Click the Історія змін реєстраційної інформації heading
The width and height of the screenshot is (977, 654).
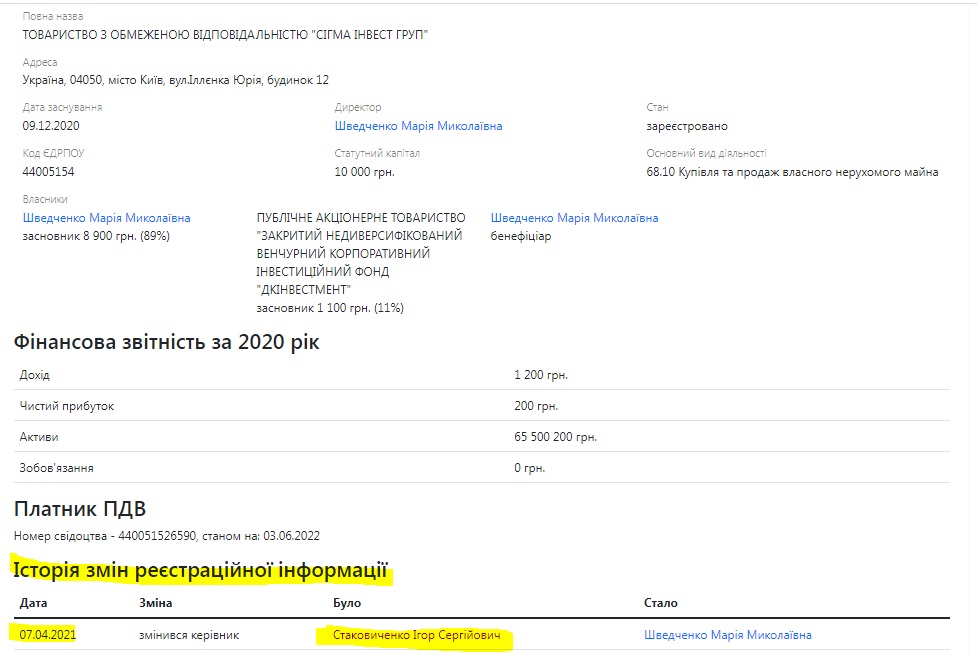pyautogui.click(x=200, y=572)
